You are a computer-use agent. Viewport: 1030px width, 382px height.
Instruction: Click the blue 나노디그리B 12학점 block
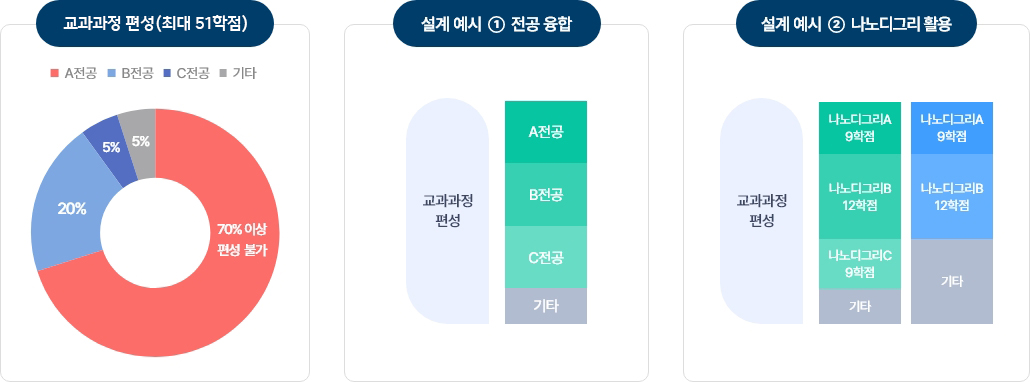(x=952, y=197)
